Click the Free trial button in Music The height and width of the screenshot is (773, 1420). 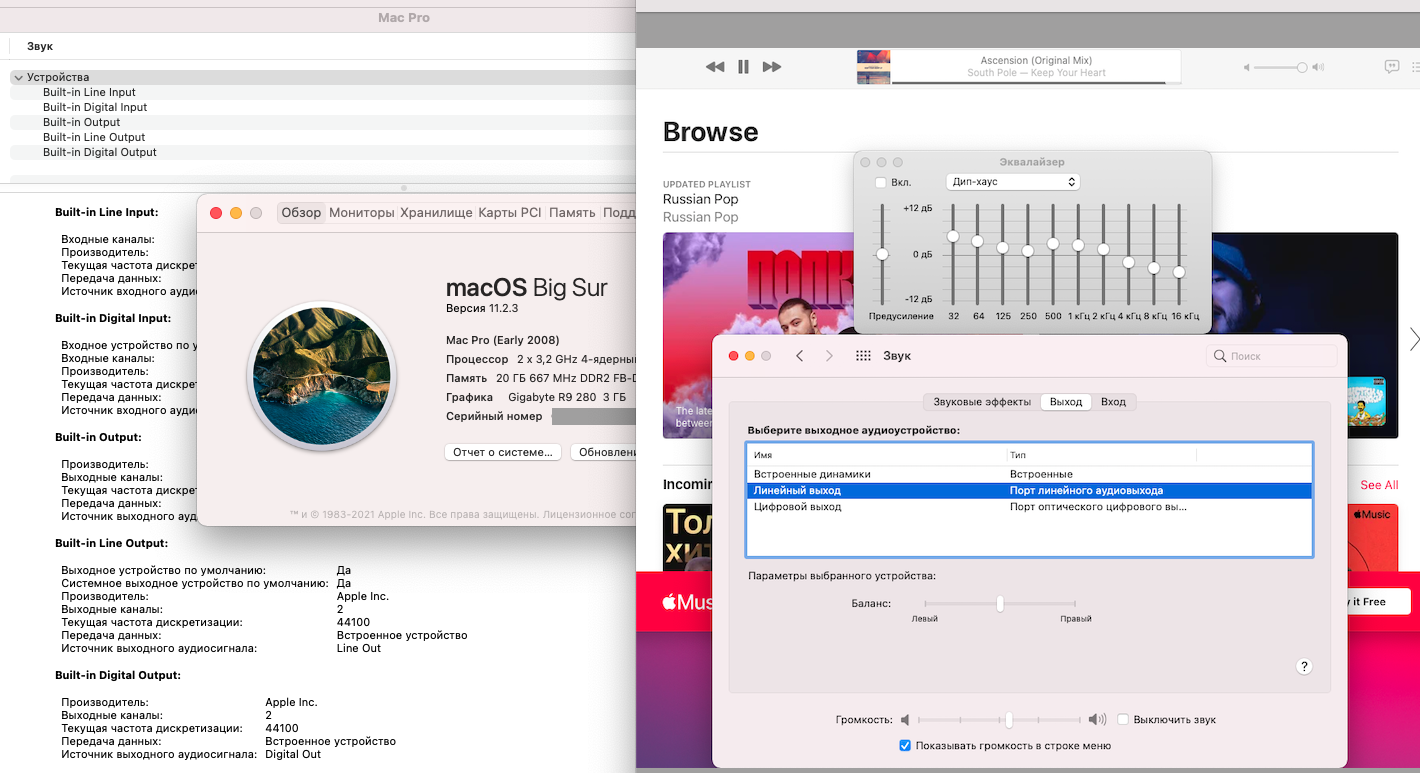[x=1379, y=601]
